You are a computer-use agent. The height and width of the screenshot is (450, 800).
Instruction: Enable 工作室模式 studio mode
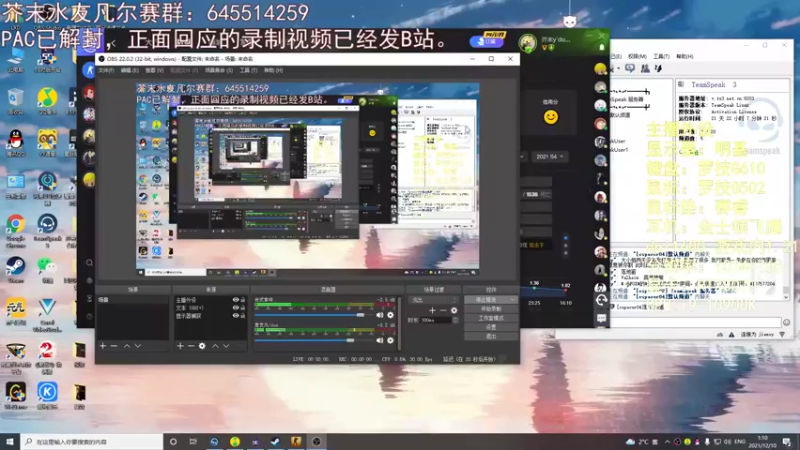(x=491, y=318)
